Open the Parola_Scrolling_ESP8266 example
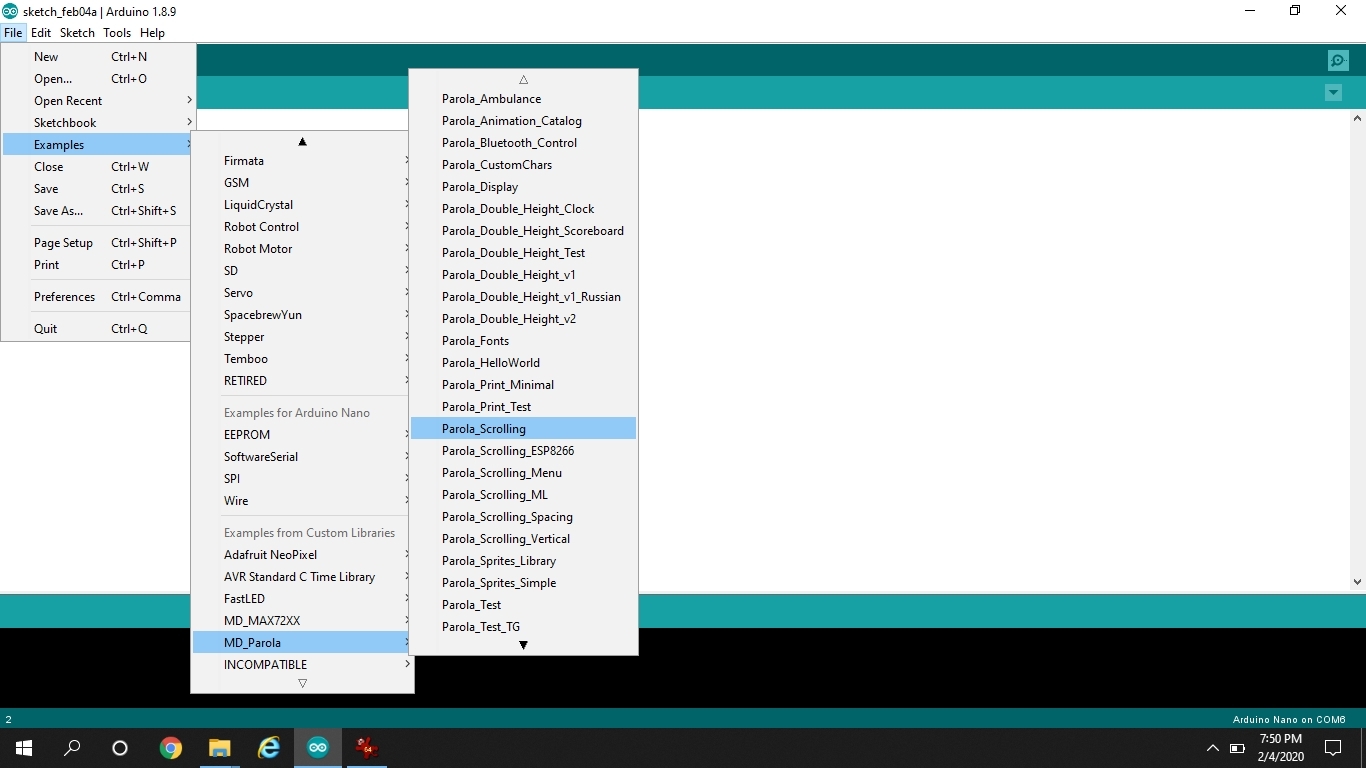 523,451
